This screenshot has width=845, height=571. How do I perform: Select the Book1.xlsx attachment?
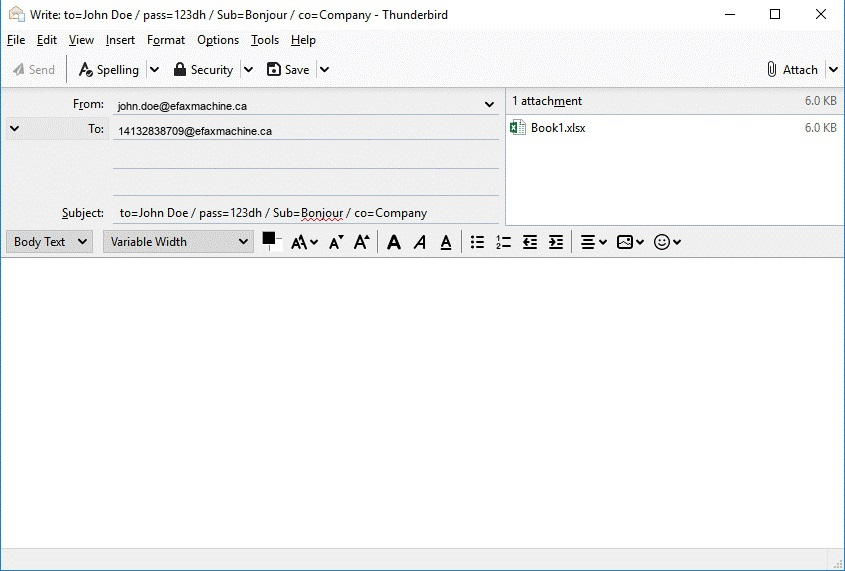pyautogui.click(x=673, y=128)
